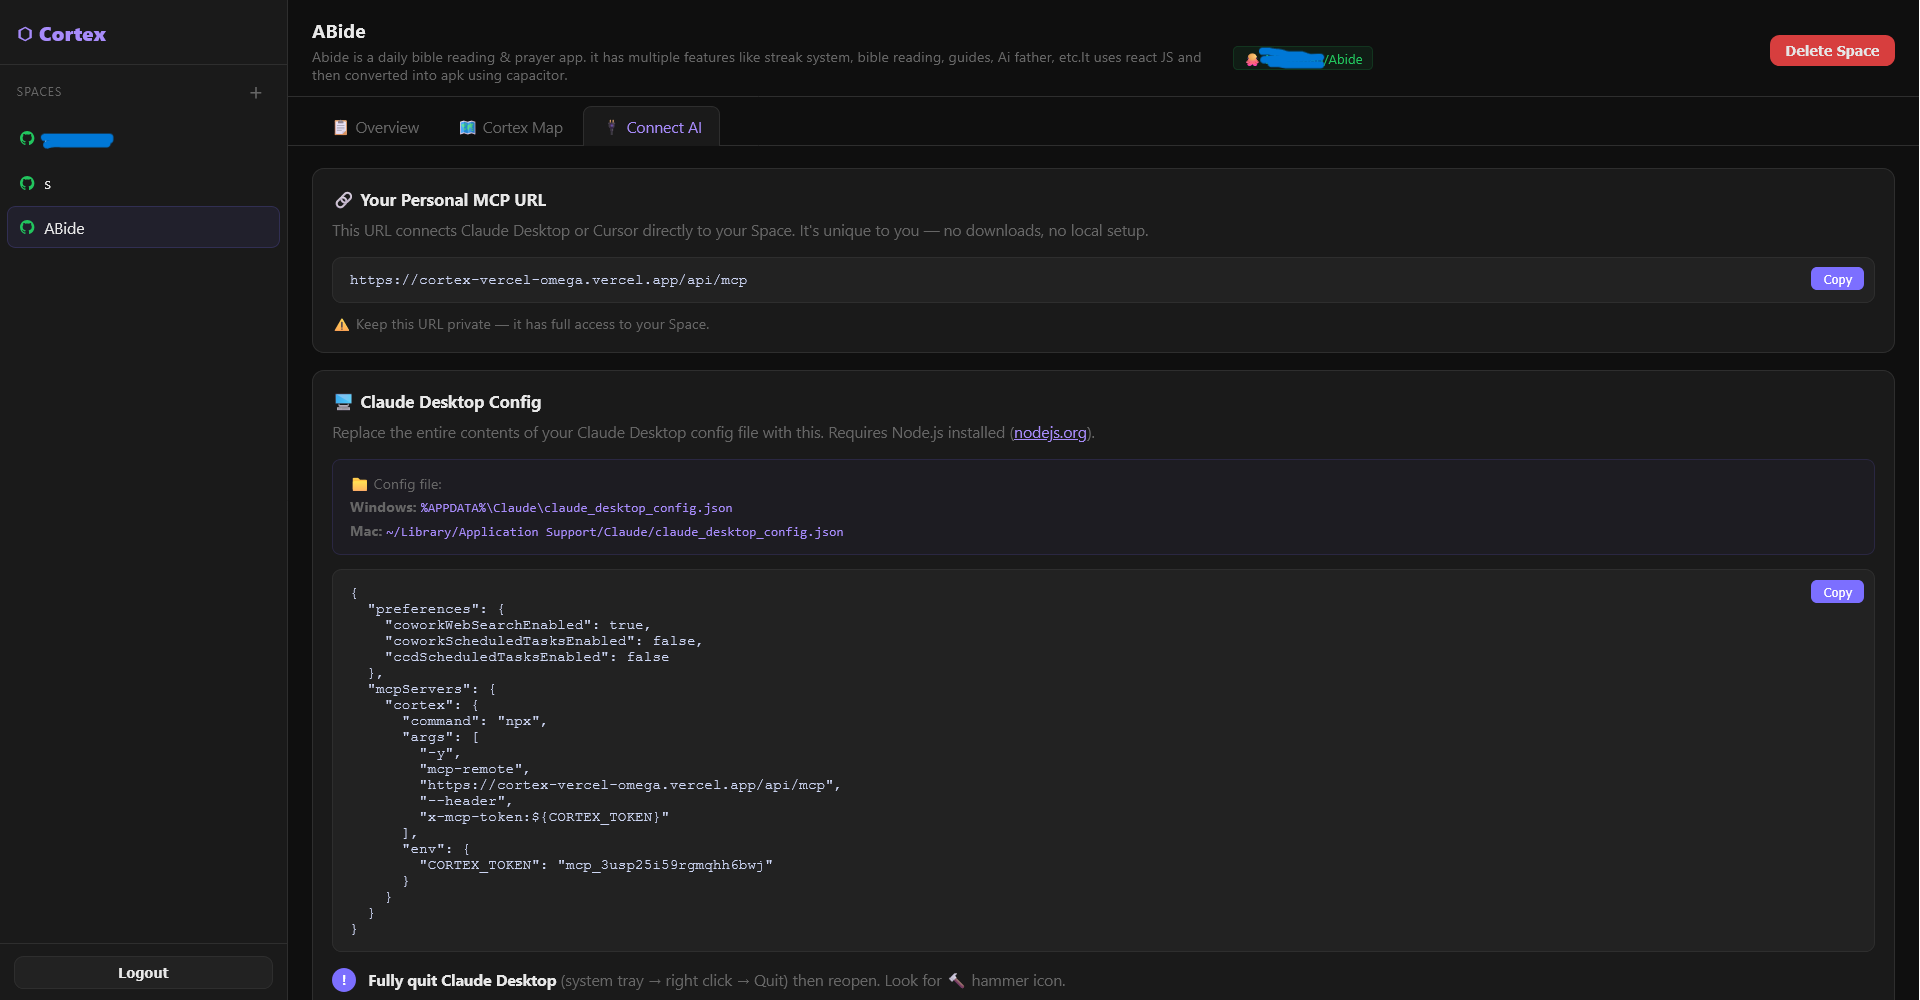This screenshot has height=1000, width=1920.
Task: Copy the Claude Desktop config JSON
Action: point(1837,592)
